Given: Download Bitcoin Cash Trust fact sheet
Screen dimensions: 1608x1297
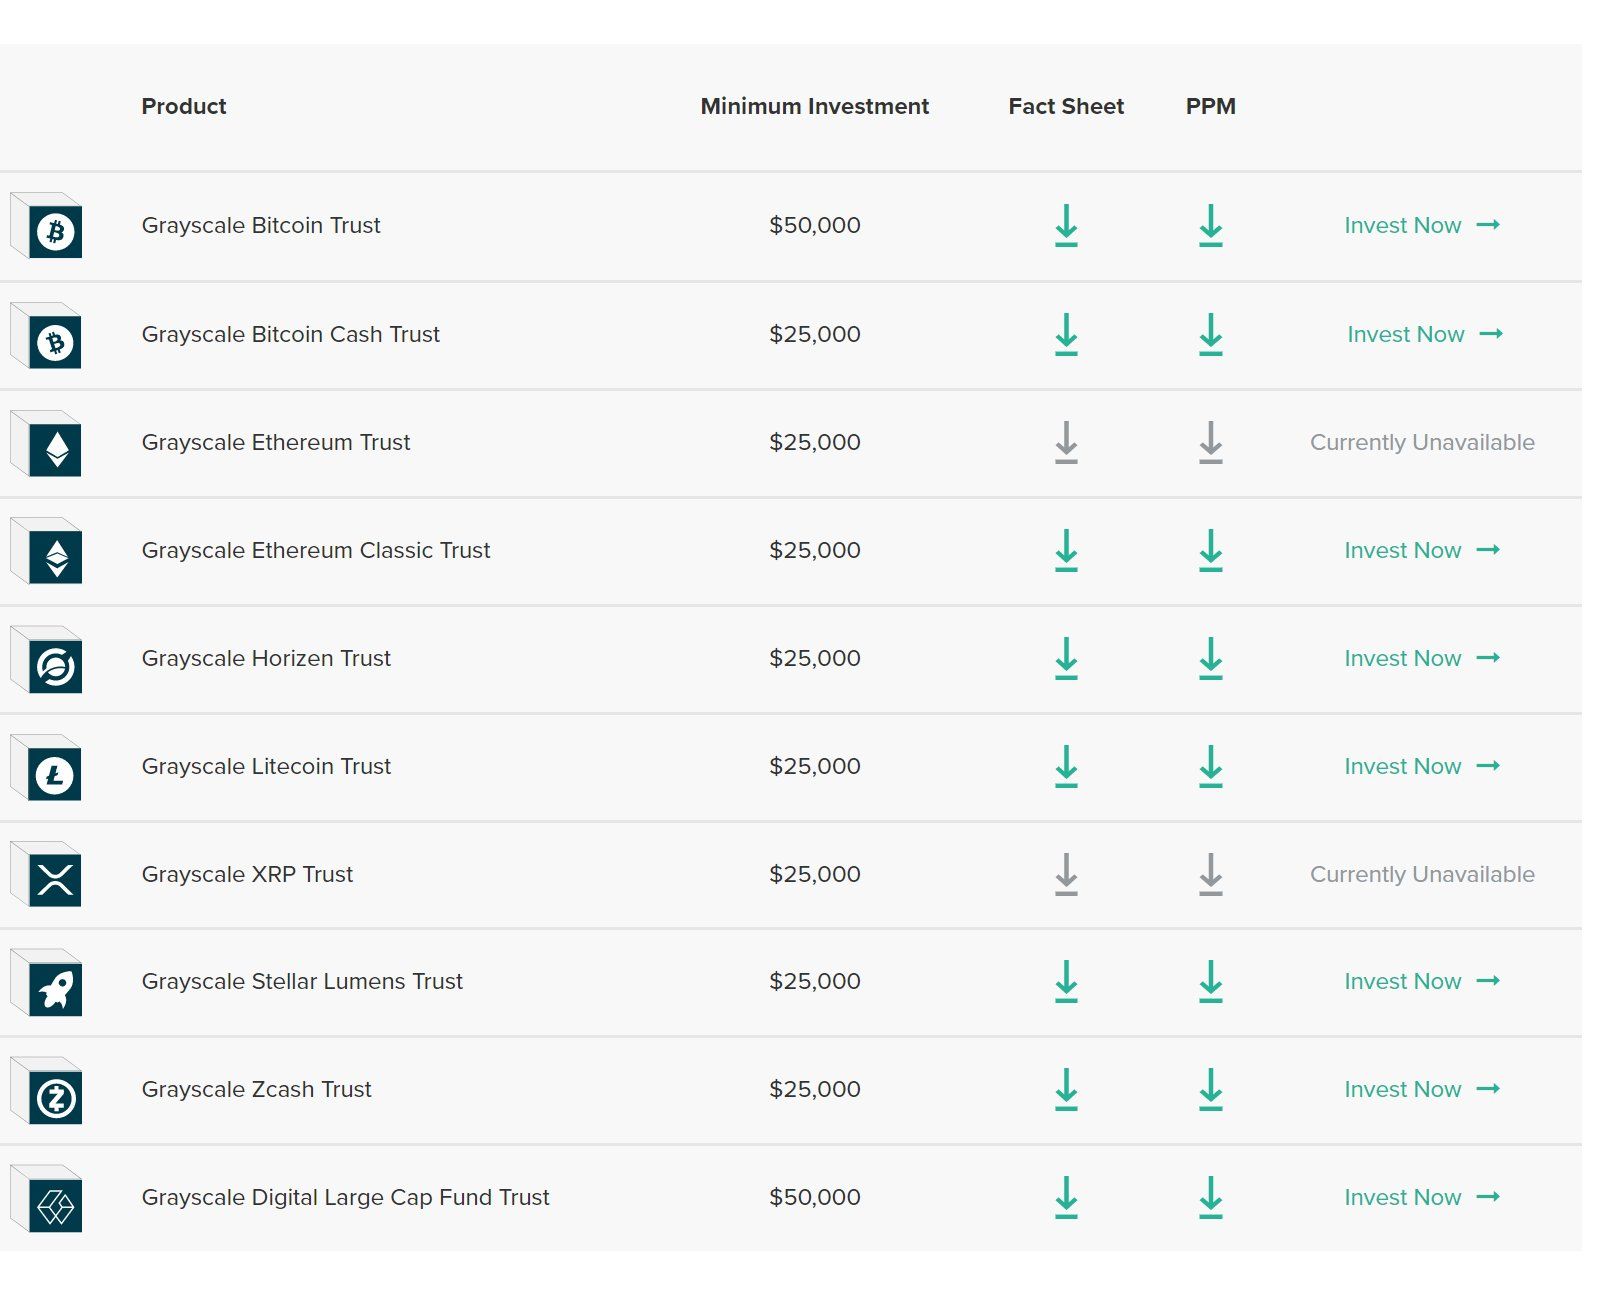Looking at the screenshot, I should coord(1066,334).
